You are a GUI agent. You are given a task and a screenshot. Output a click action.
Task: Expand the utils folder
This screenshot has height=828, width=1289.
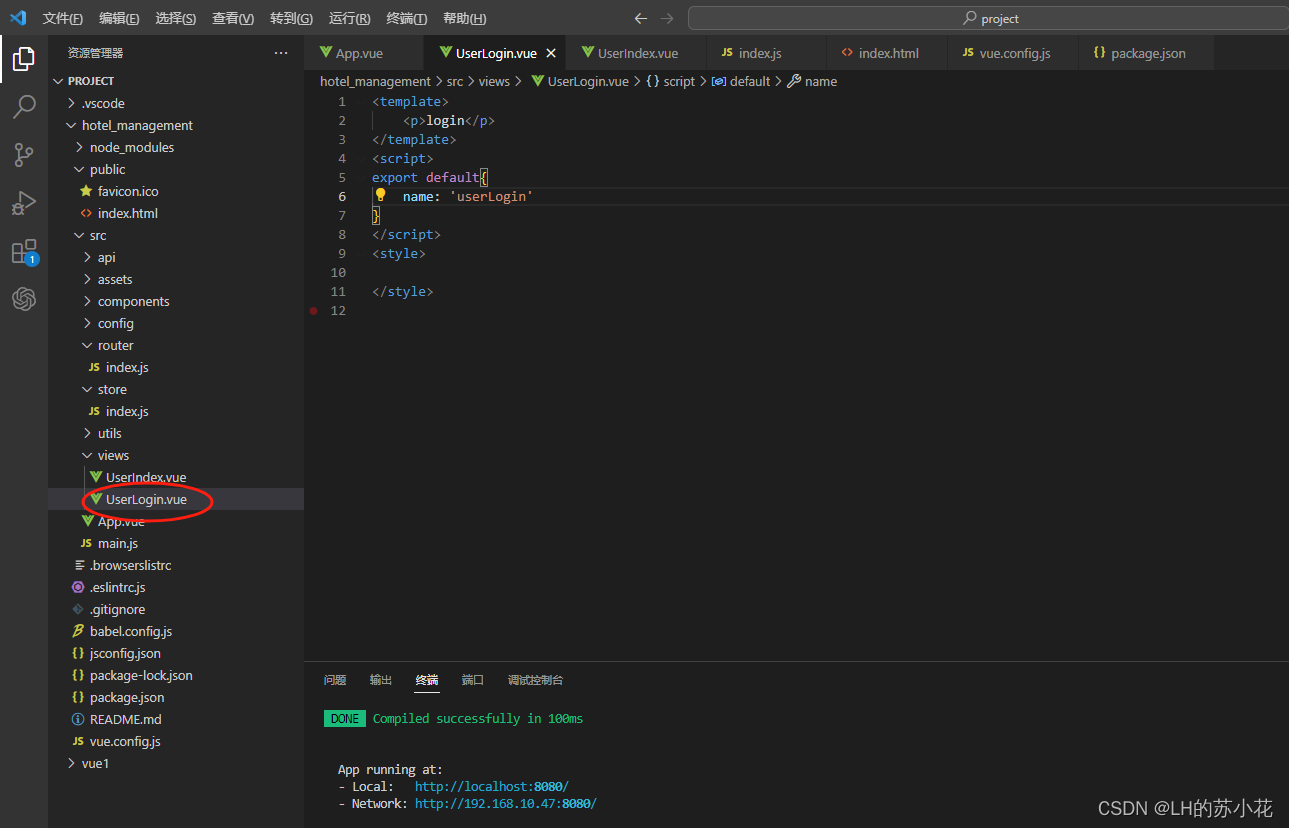[x=176, y=433]
